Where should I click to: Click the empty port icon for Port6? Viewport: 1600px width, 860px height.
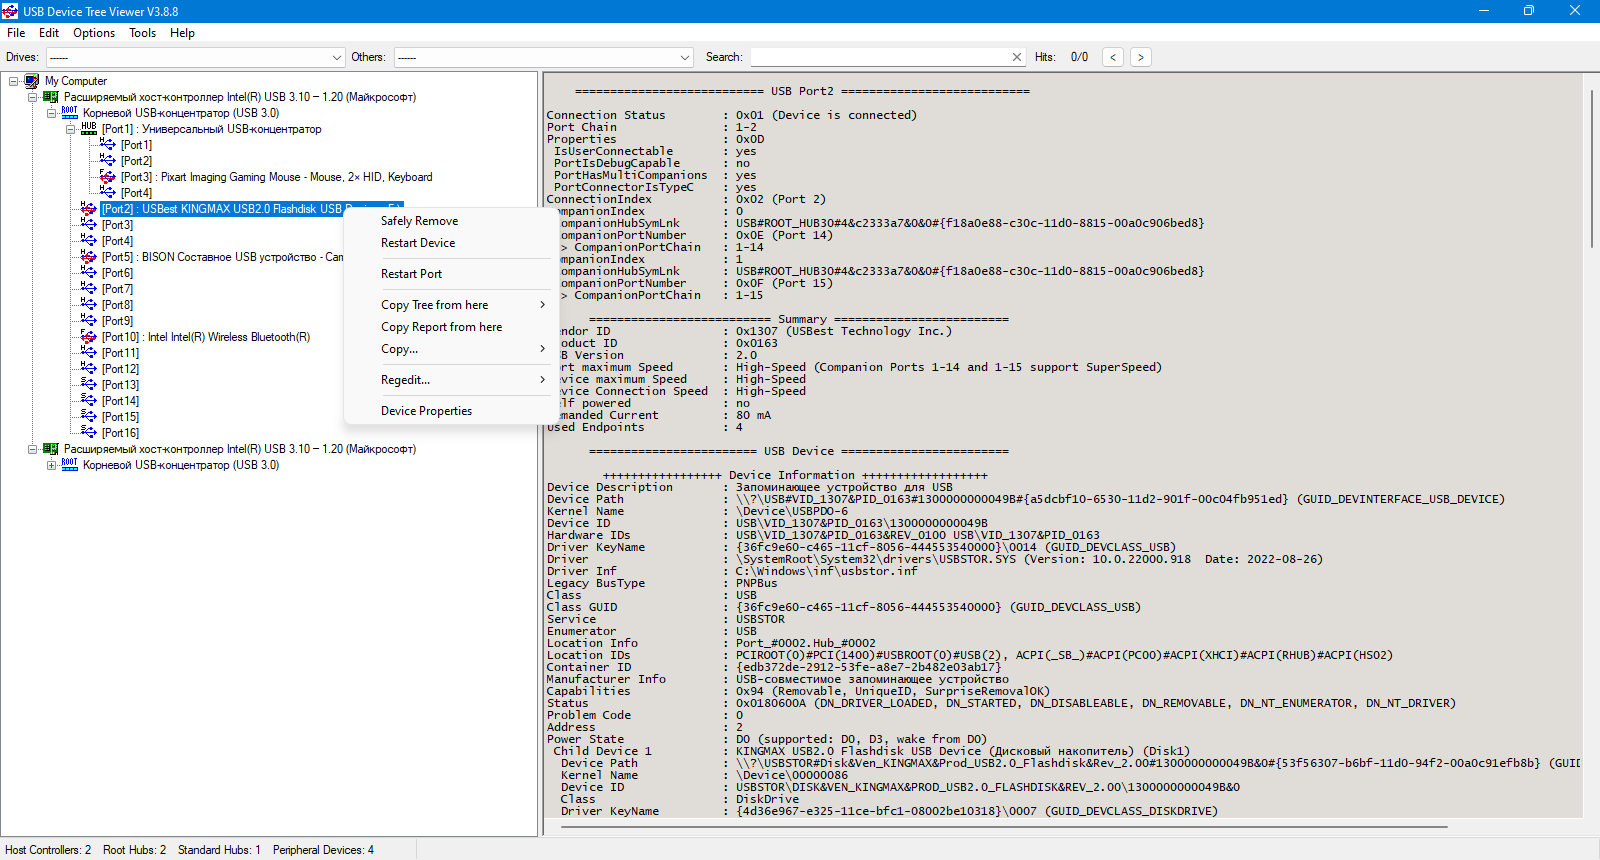89,273
